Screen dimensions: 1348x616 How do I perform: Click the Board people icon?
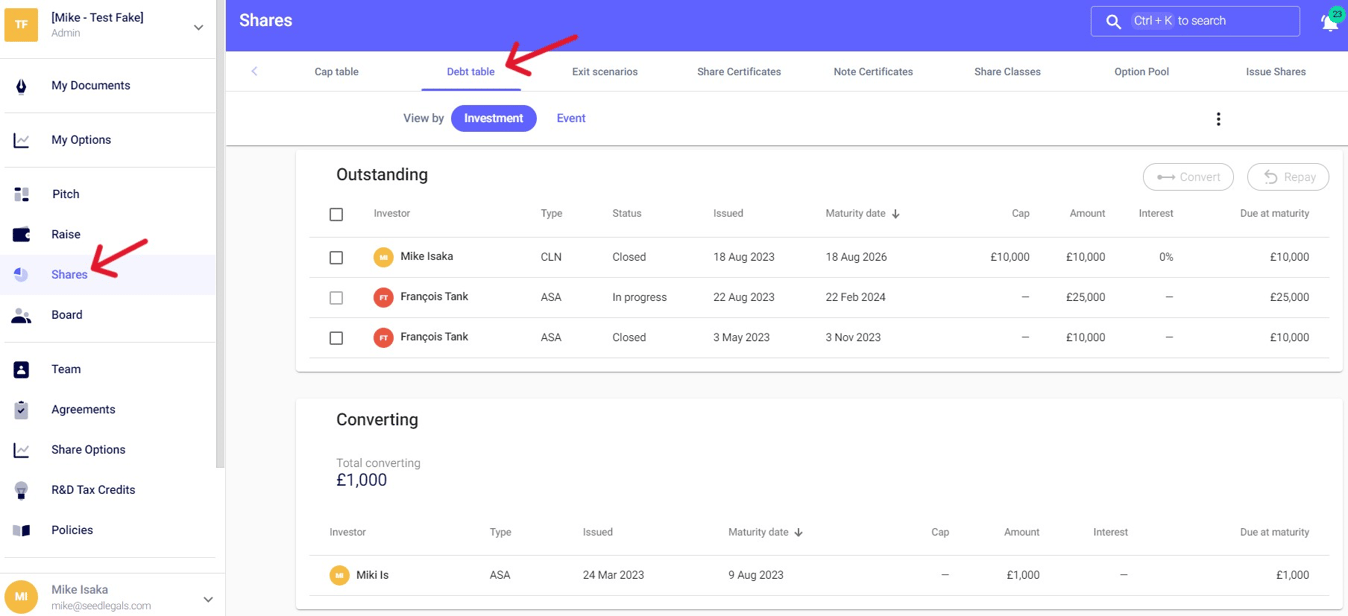coord(21,315)
